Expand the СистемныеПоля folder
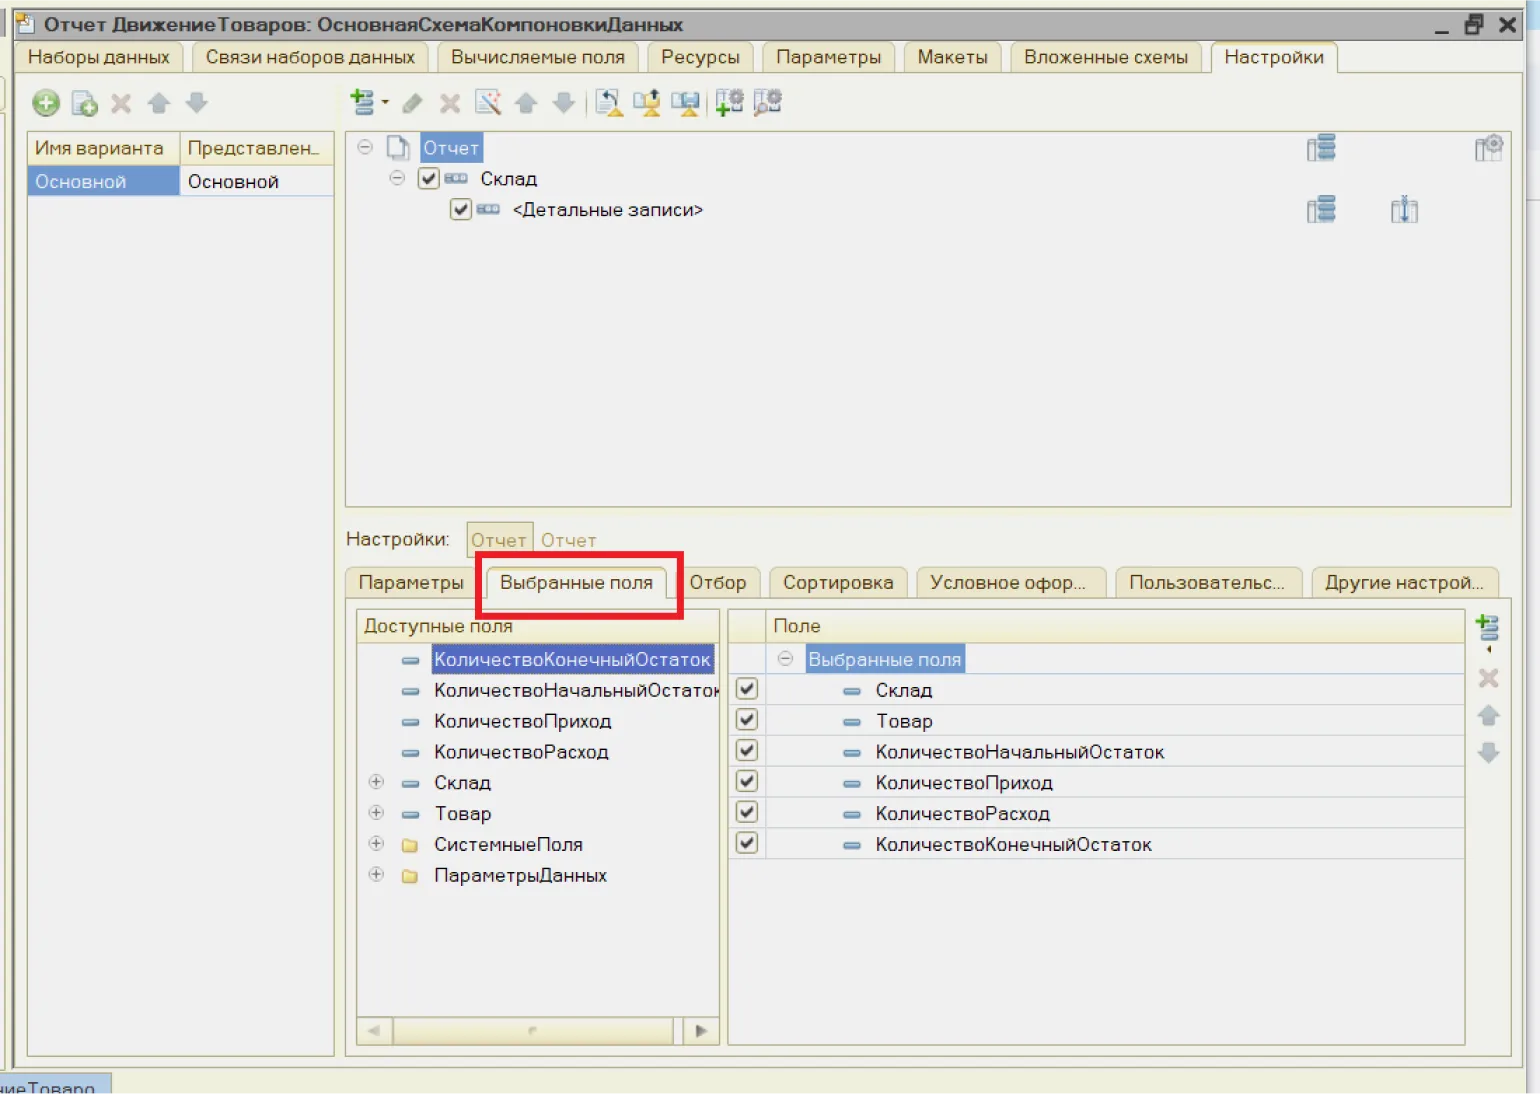The width and height of the screenshot is (1540, 1094). click(376, 844)
